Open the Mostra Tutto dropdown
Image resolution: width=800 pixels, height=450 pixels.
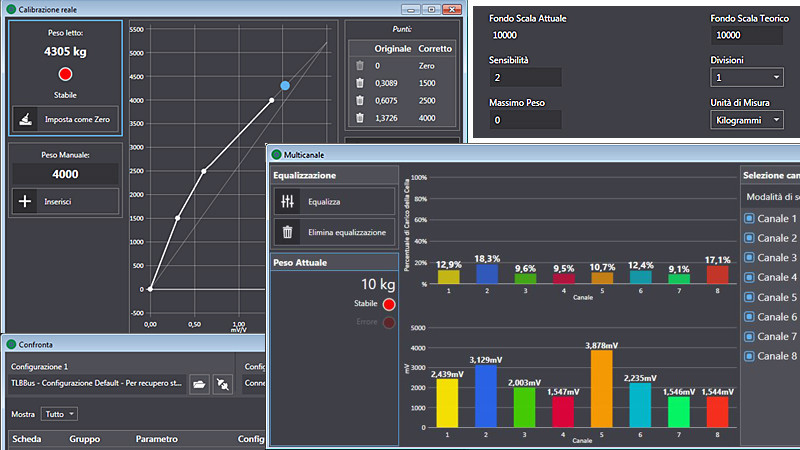tap(60, 413)
